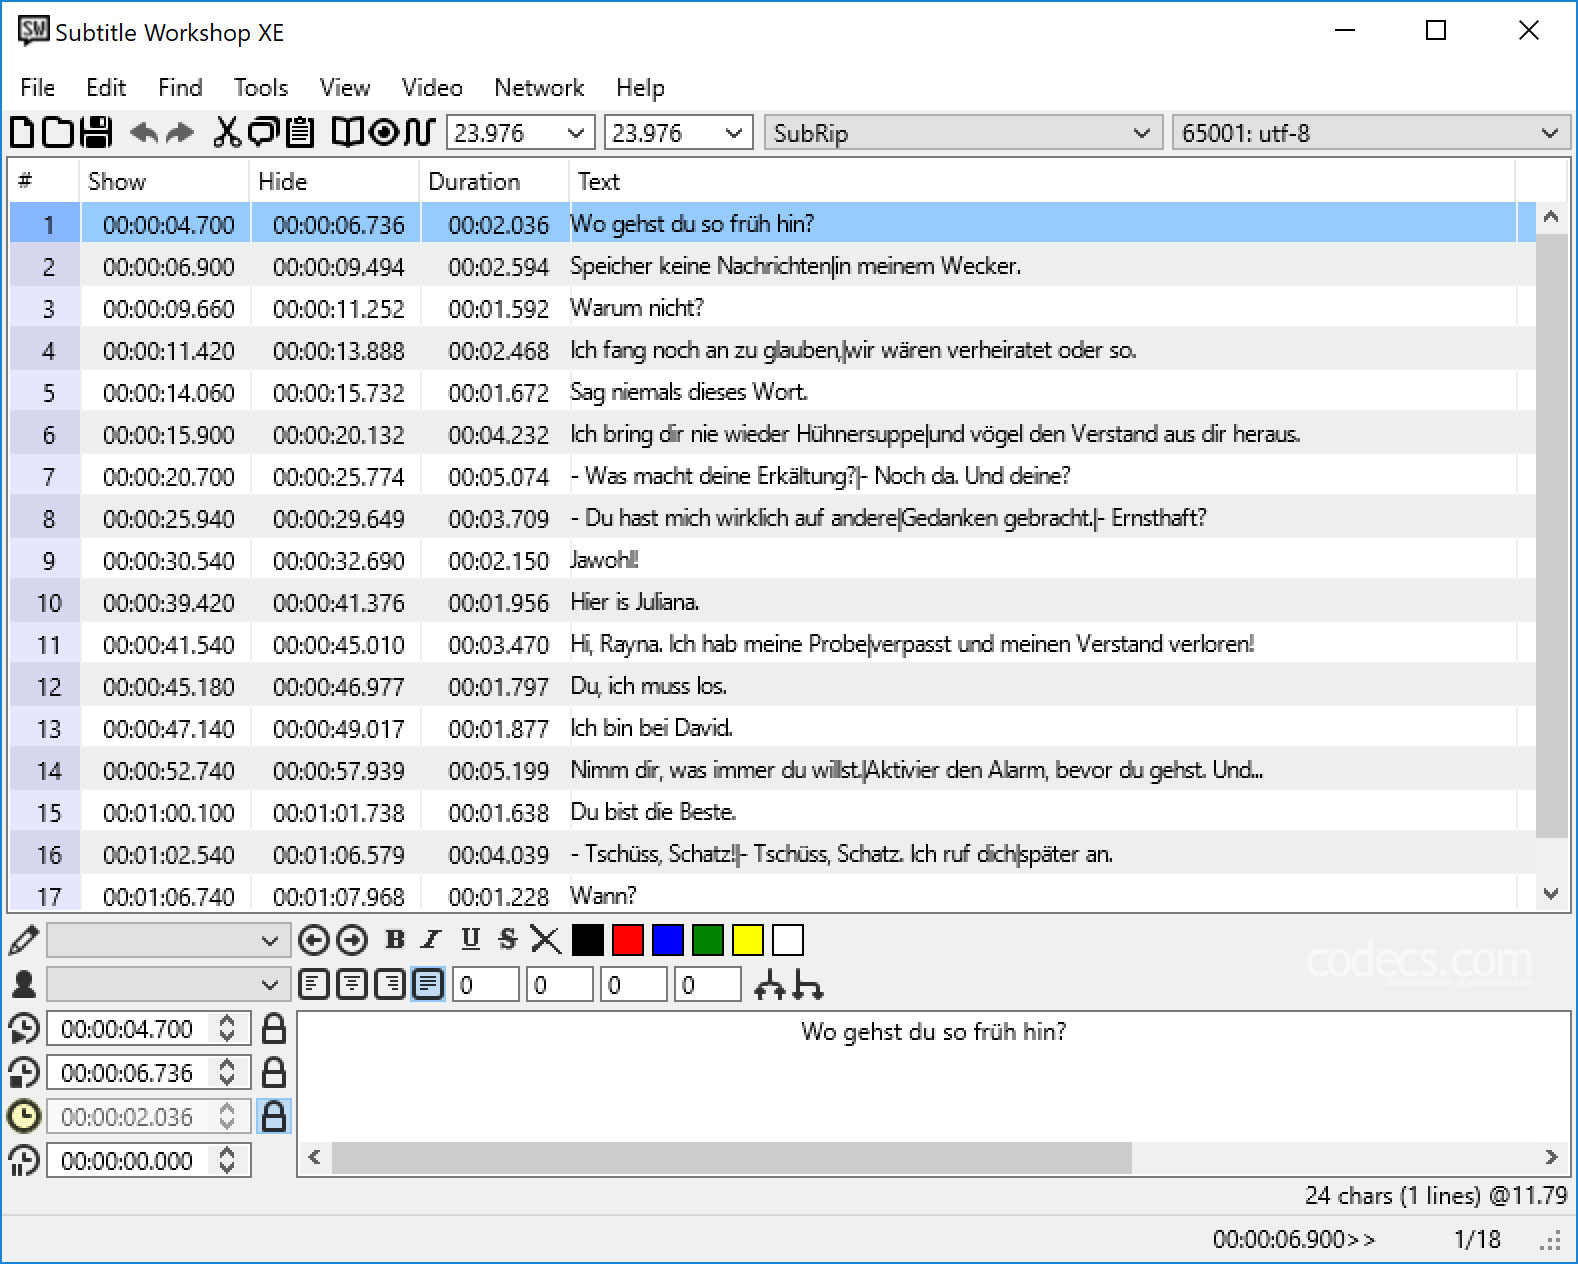This screenshot has height=1264, width=1578.
Task: Toggle lock for hide time 00:00:06.736
Action: point(273,1073)
